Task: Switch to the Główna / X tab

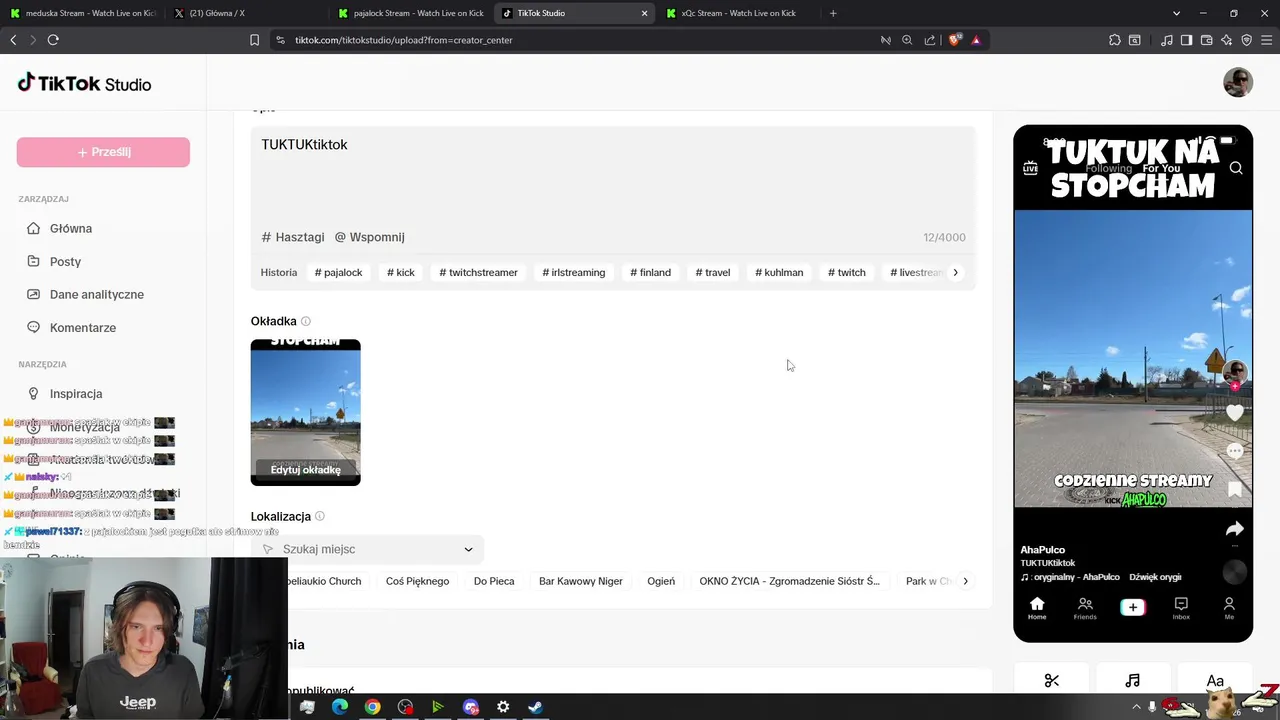Action: (x=246, y=13)
